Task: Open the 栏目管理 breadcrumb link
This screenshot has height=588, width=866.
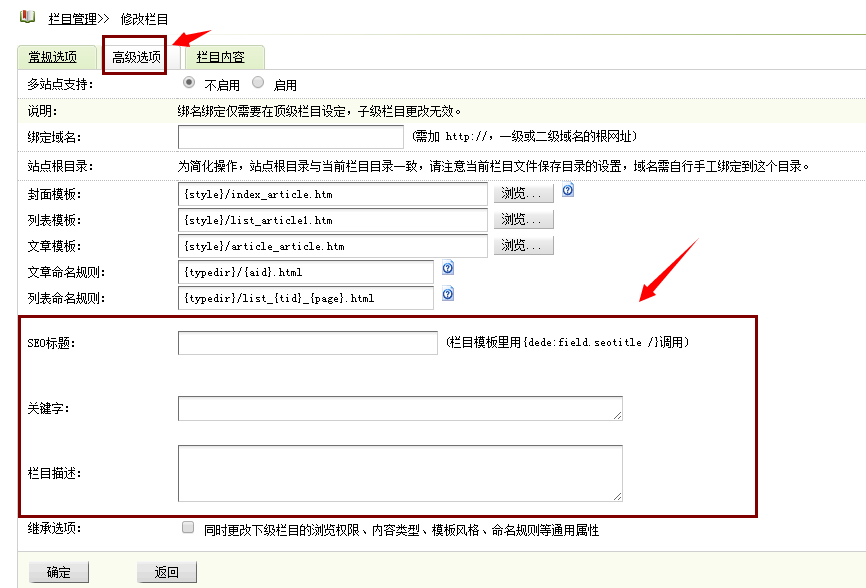Action: pos(73,18)
